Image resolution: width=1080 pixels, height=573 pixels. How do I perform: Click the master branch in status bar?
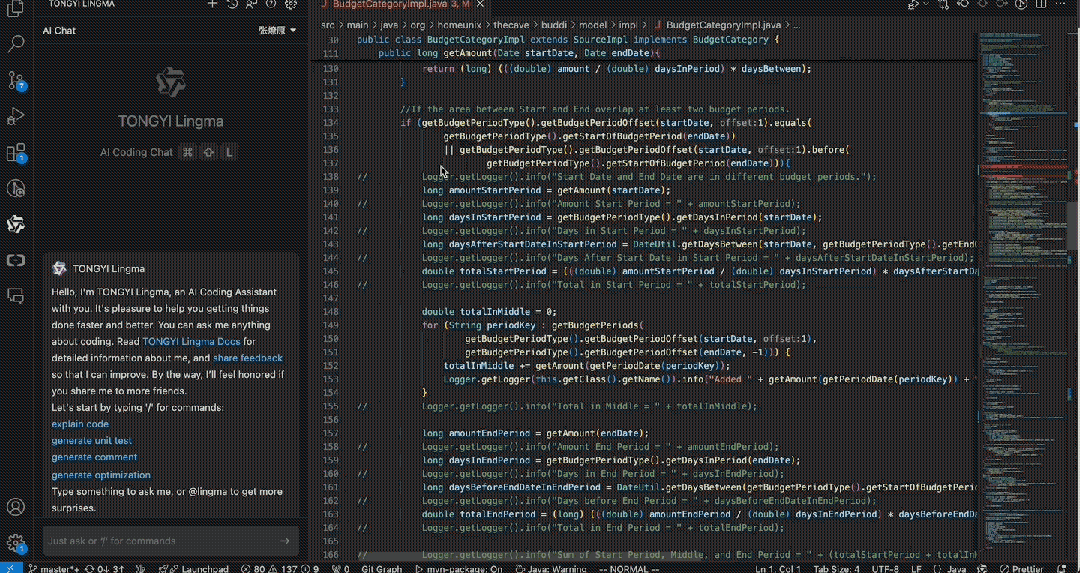[x=54, y=569]
